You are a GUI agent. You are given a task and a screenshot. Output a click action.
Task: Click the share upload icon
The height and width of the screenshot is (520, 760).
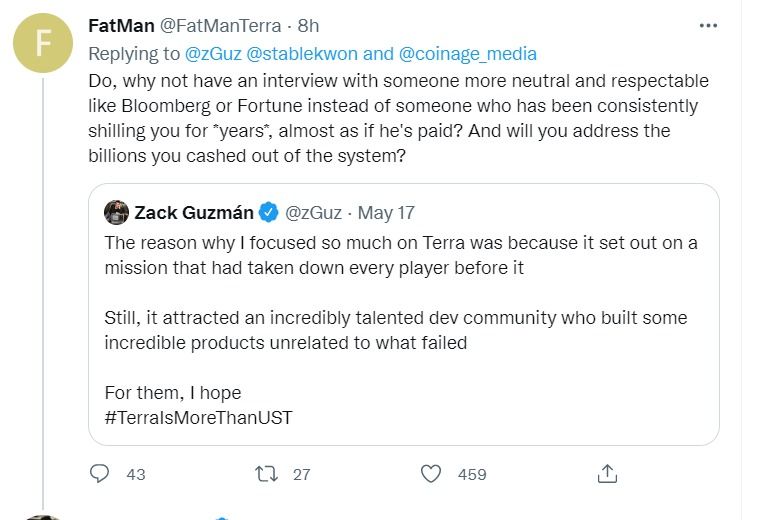tap(606, 473)
